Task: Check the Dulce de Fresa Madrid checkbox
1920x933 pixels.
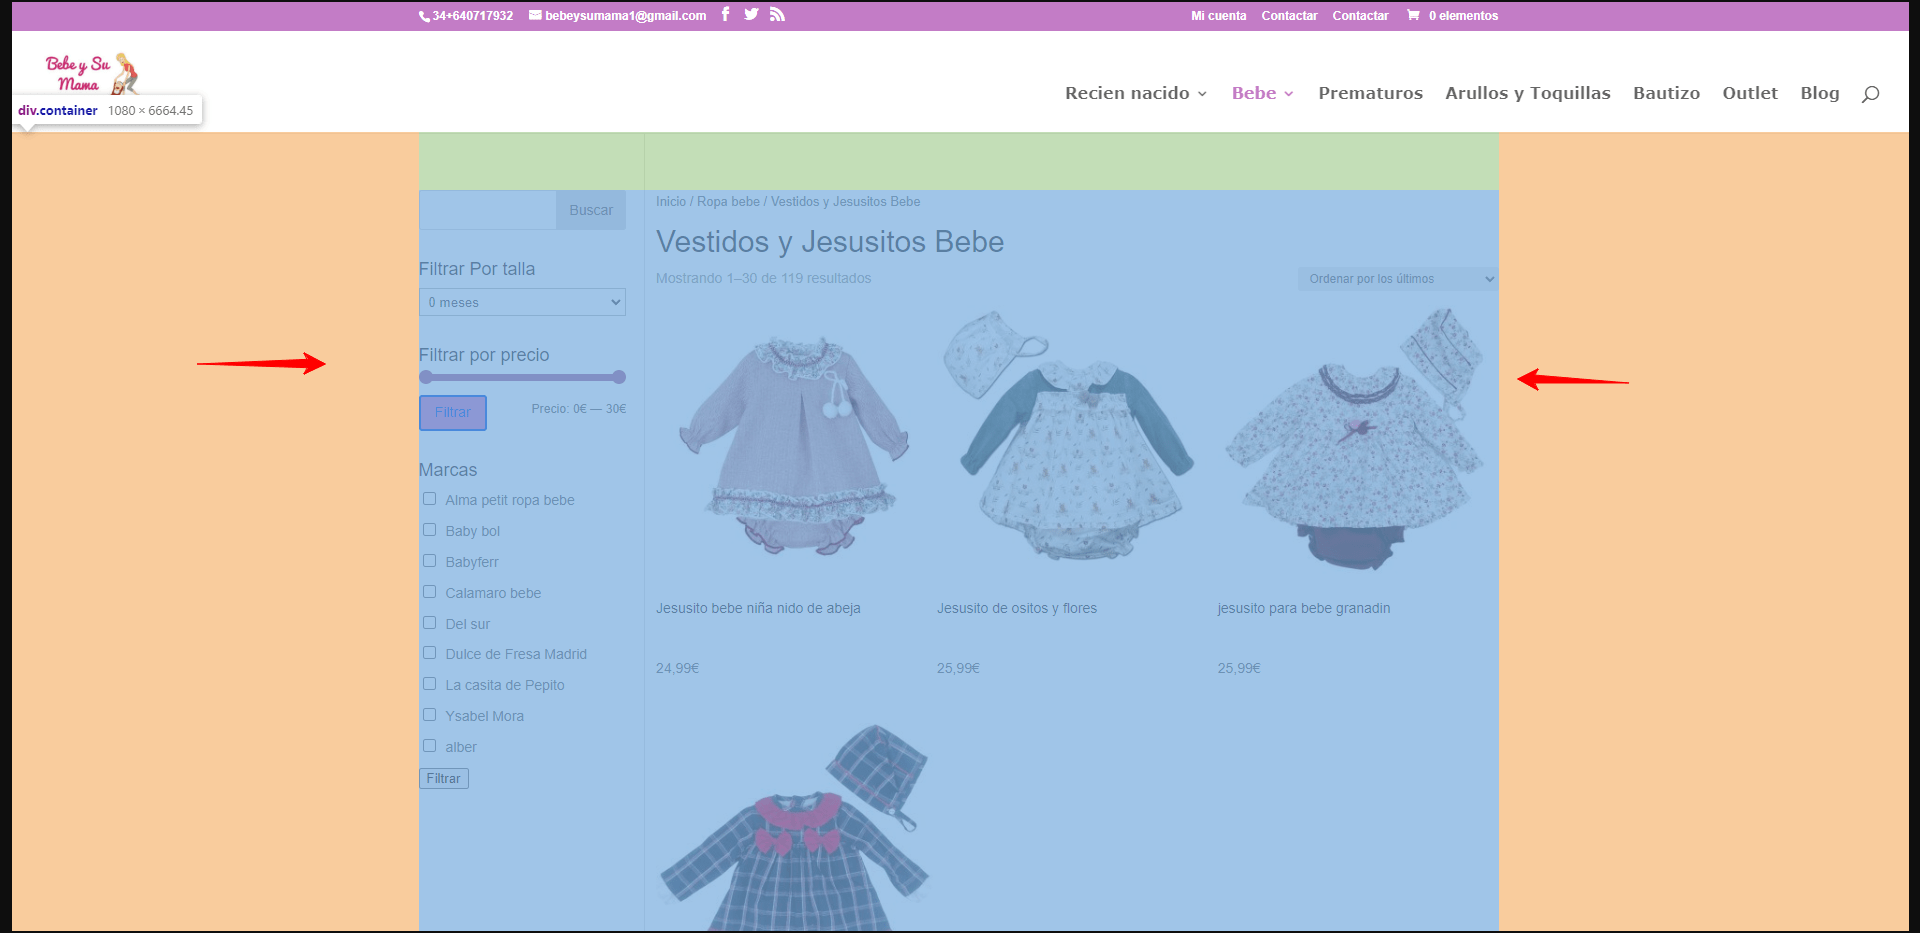Action: coord(429,653)
